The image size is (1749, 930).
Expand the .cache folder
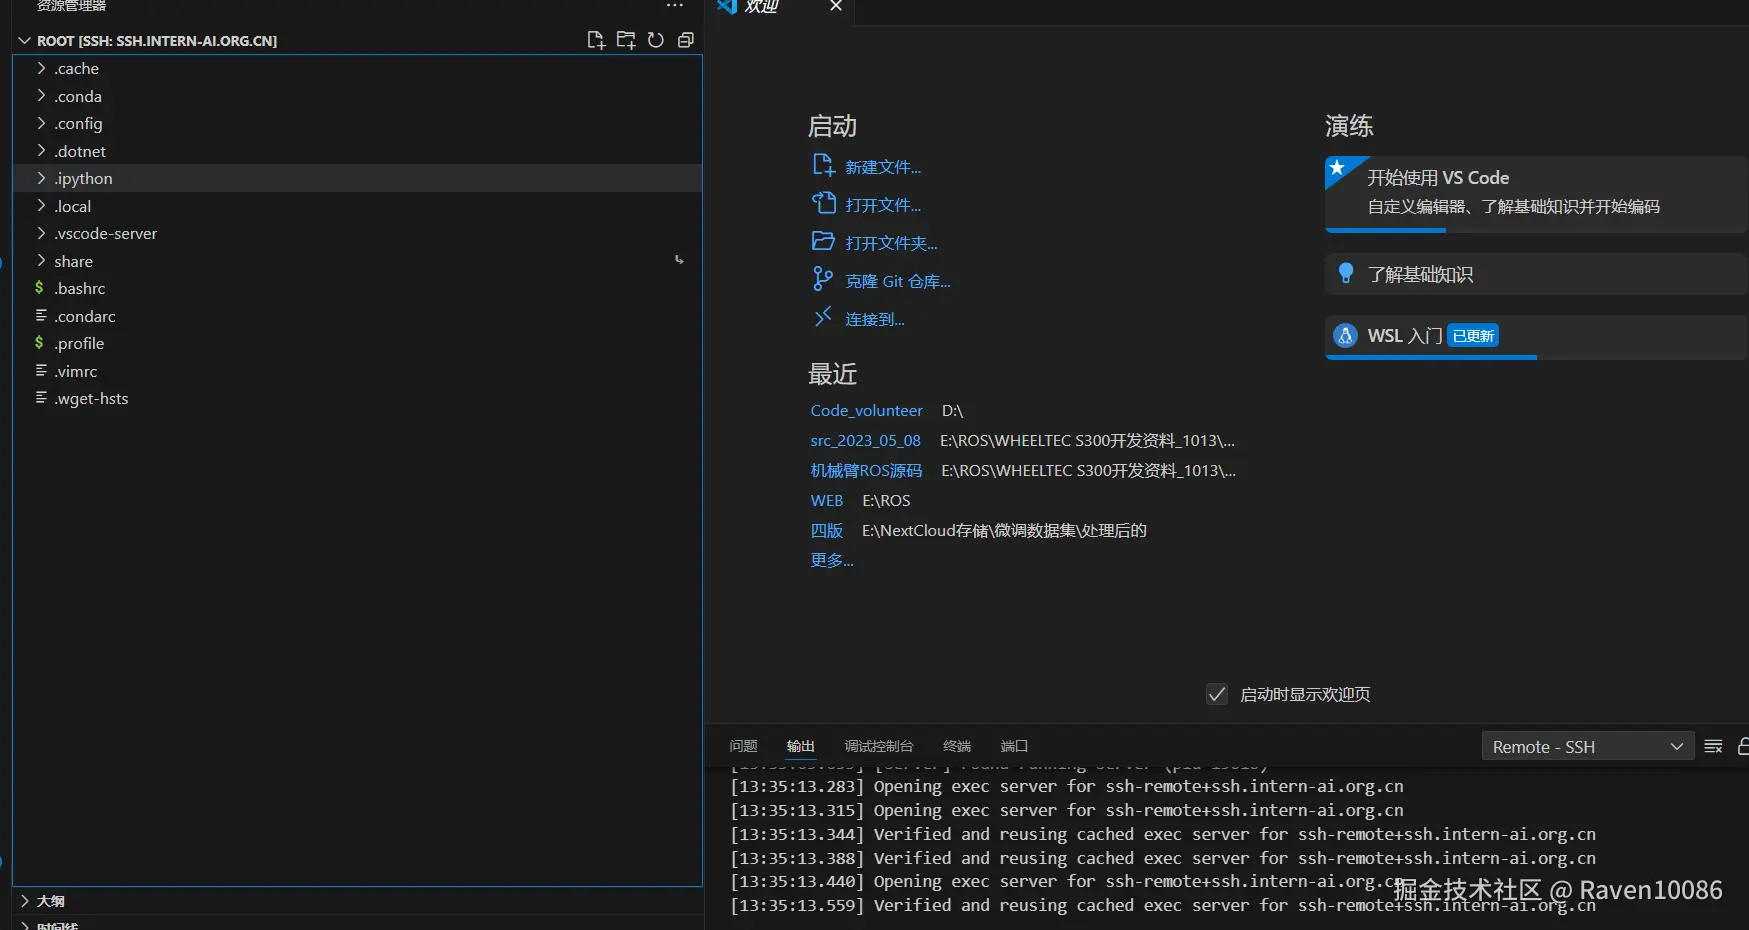click(x=41, y=68)
